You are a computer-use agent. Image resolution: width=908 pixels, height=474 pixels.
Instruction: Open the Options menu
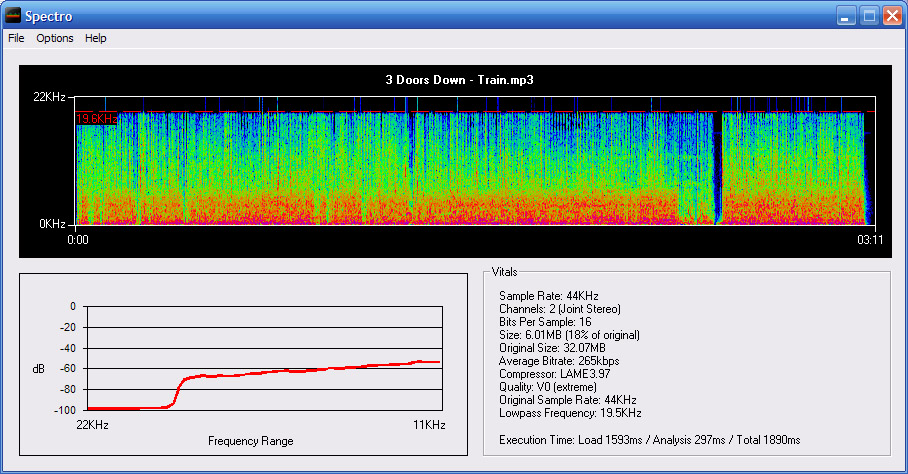tap(55, 38)
